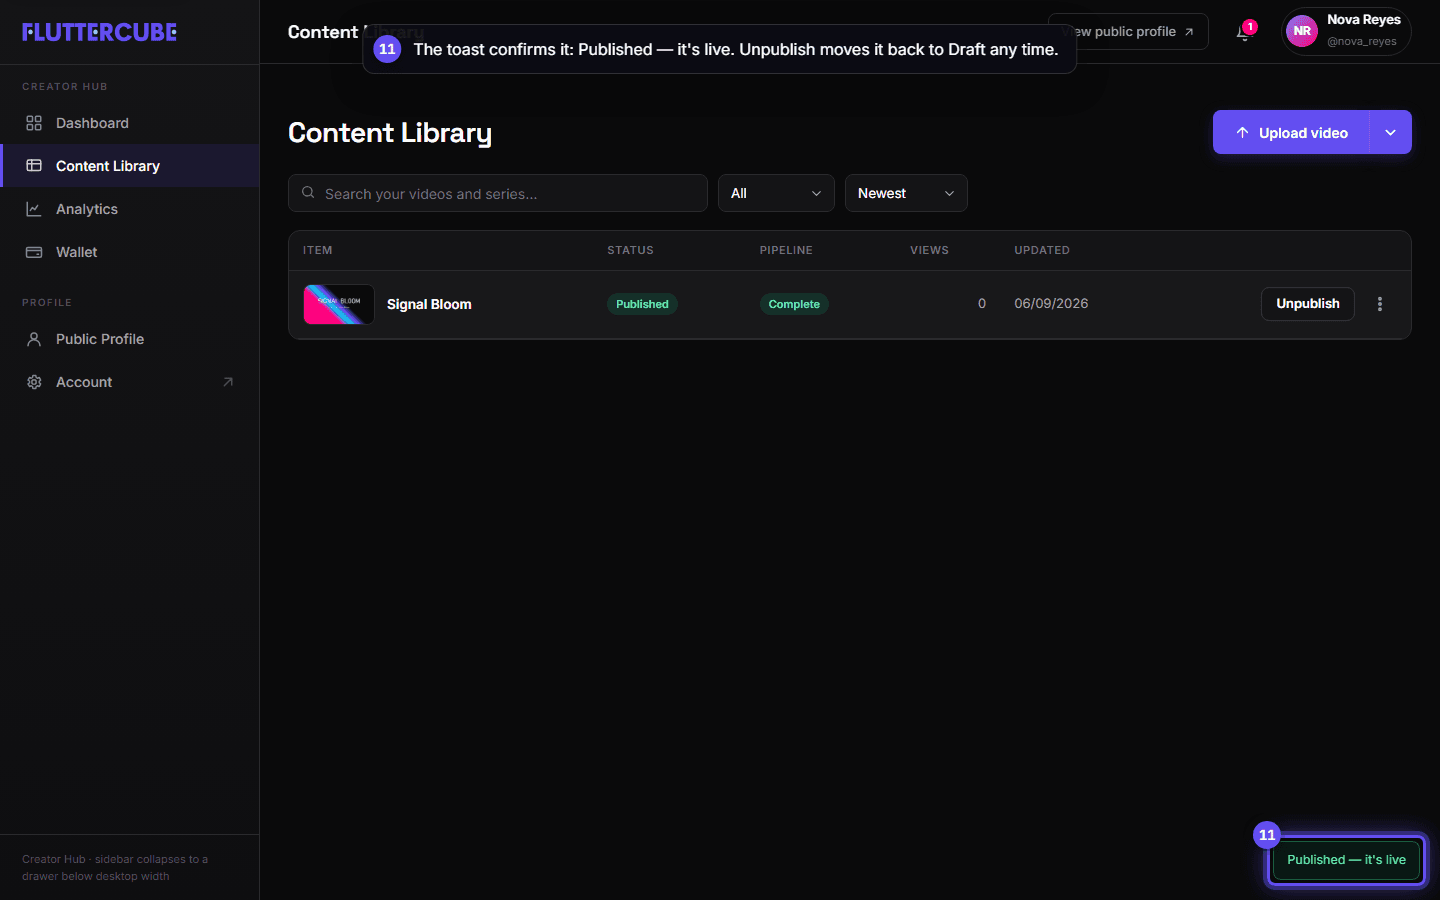Select Content Library in sidebar
The height and width of the screenshot is (900, 1440).
click(130, 166)
